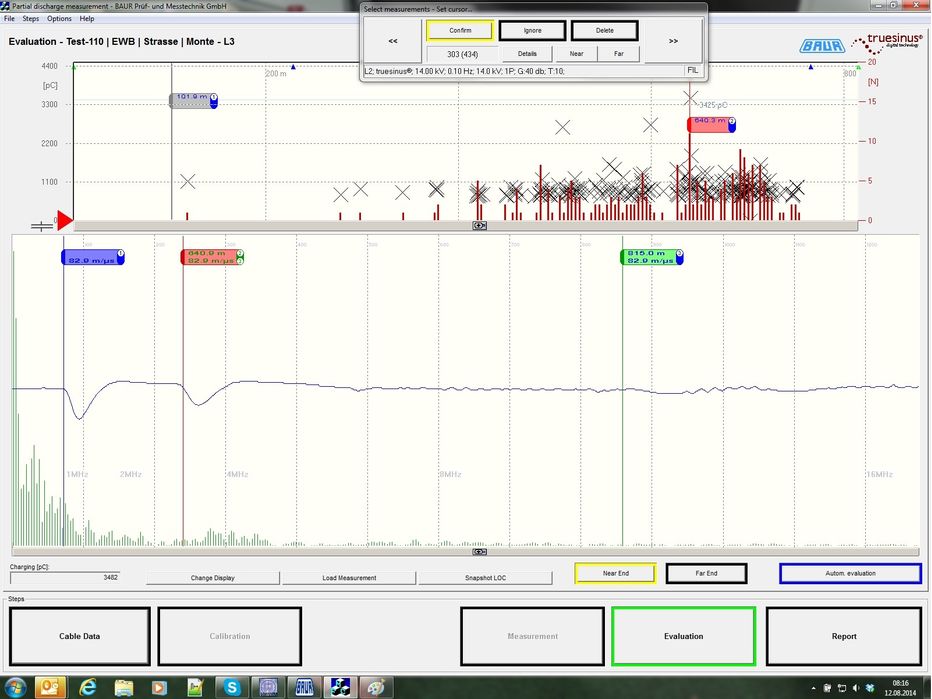Open the Options menu
Viewport: 932px width, 699px height.
coord(59,18)
